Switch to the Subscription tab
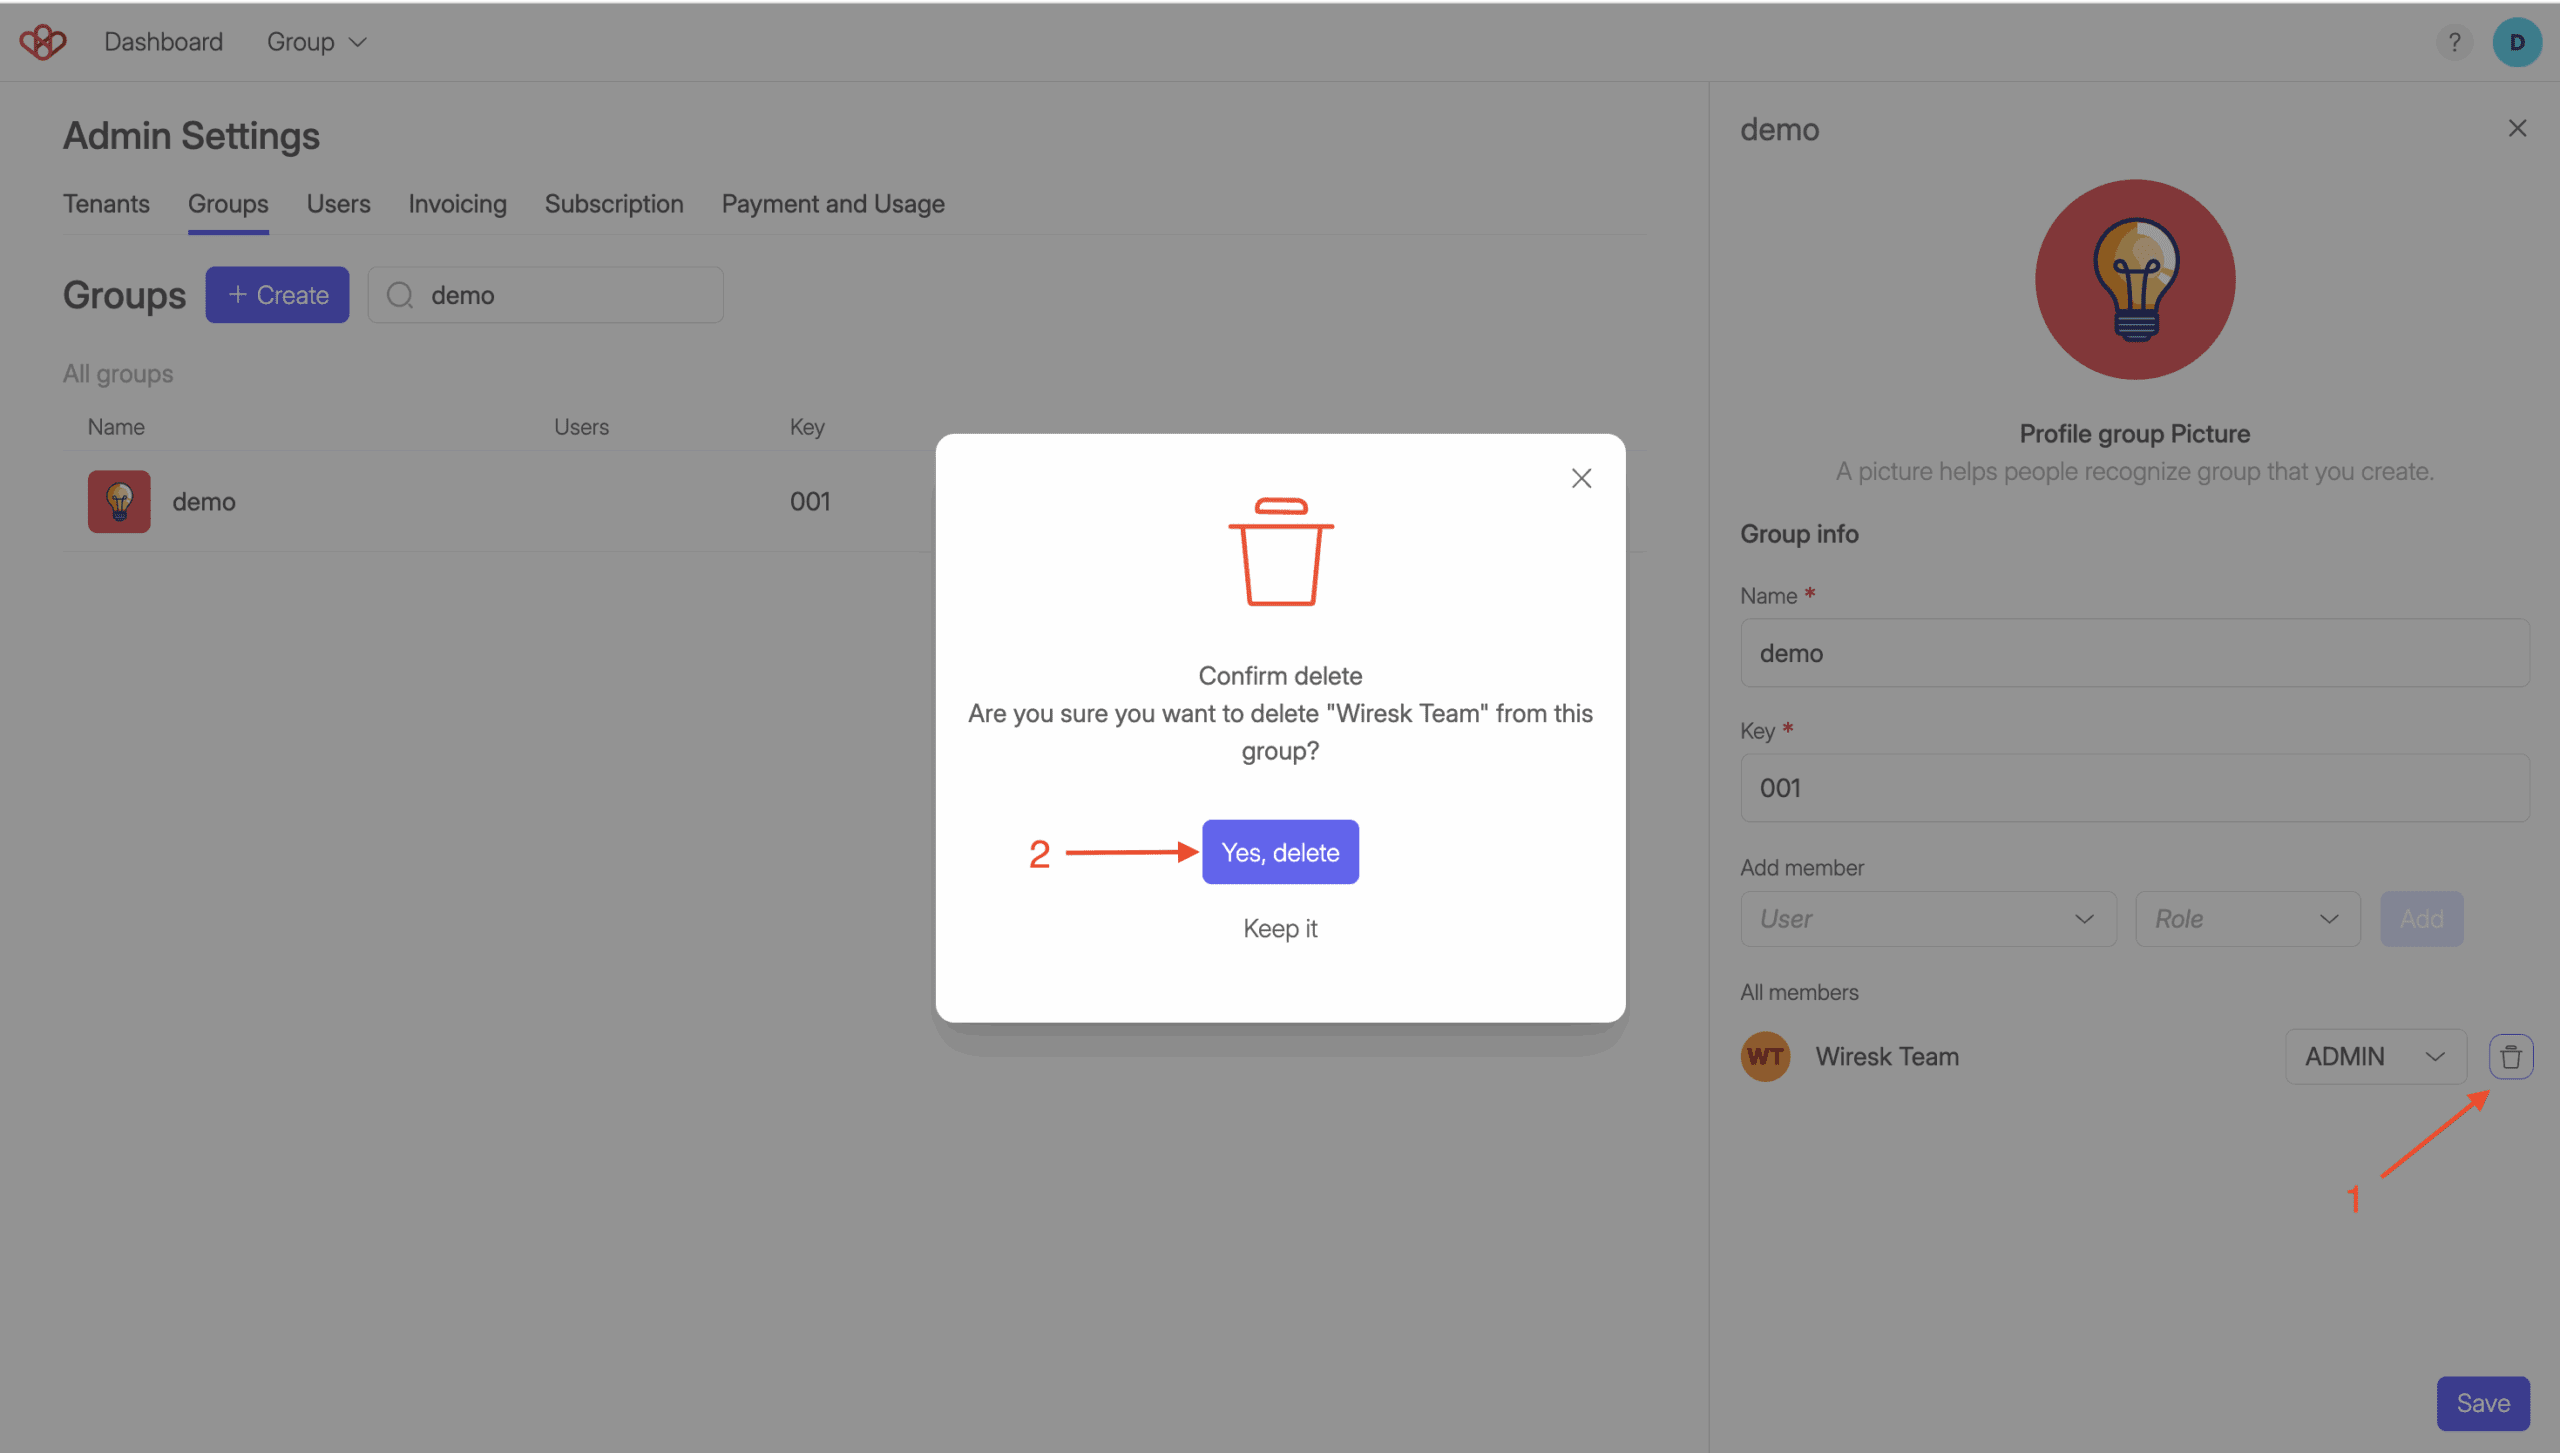Viewport: 2560px width, 1453px height. pyautogui.click(x=614, y=204)
